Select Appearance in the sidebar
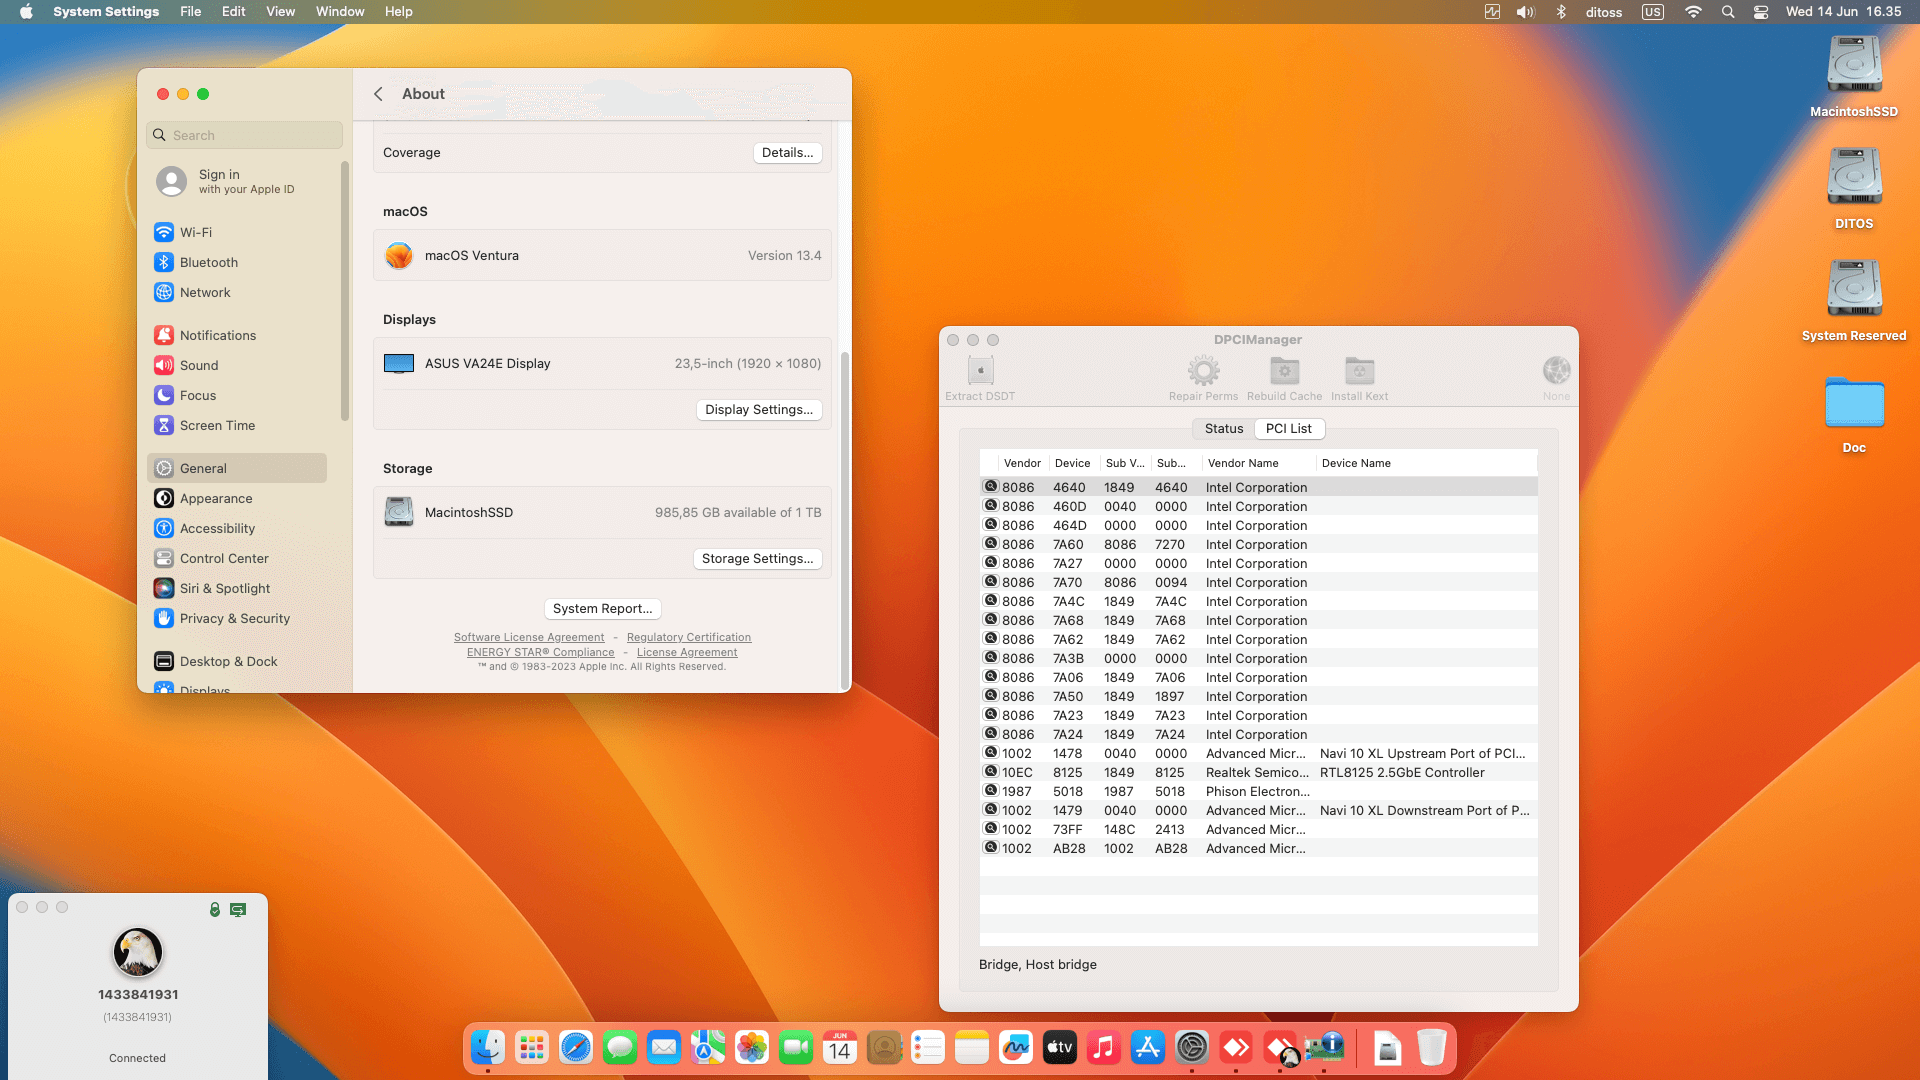The height and width of the screenshot is (1080, 1920). pyautogui.click(x=237, y=498)
